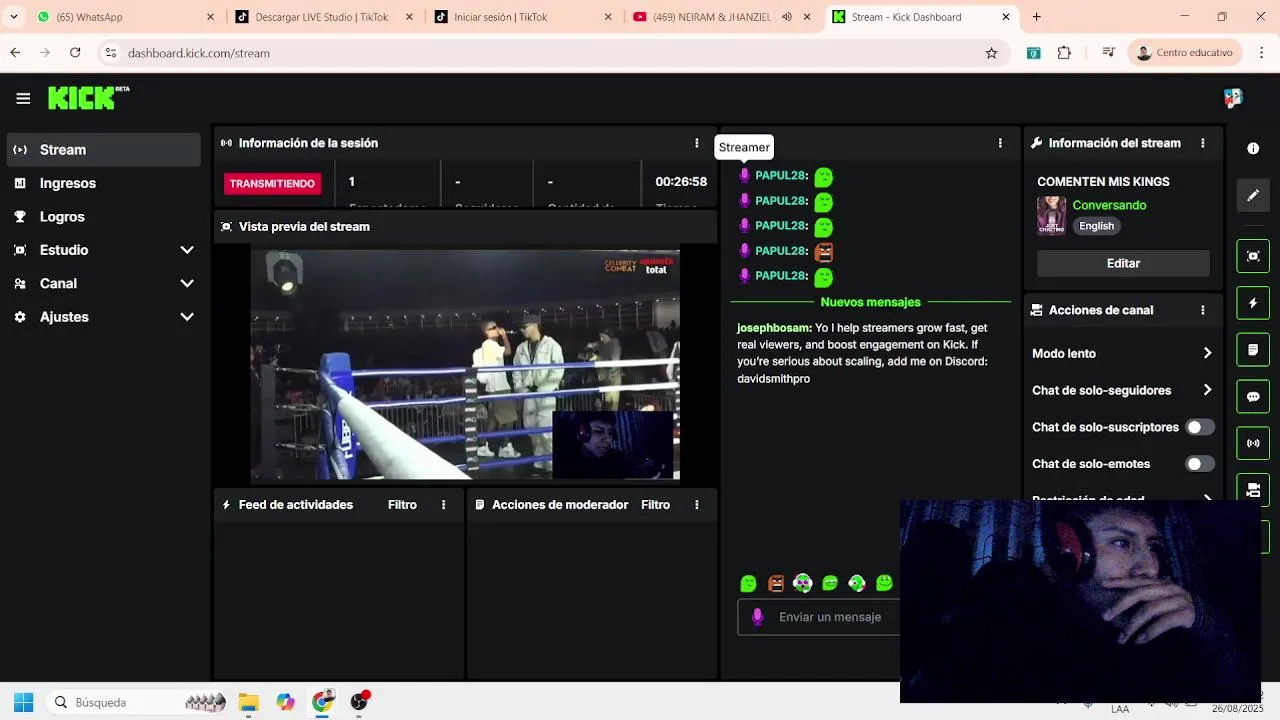
Task: Toggle the channel actions camera icon in toolbar
Action: (1253, 489)
